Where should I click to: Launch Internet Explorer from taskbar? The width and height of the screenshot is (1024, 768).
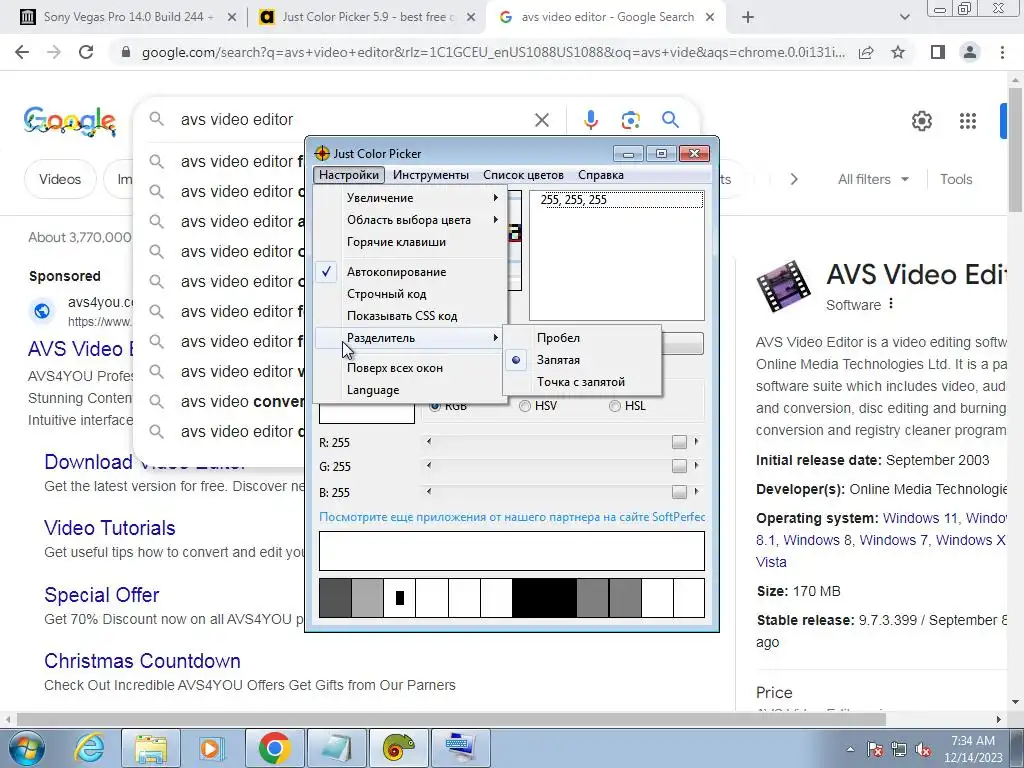click(89, 748)
